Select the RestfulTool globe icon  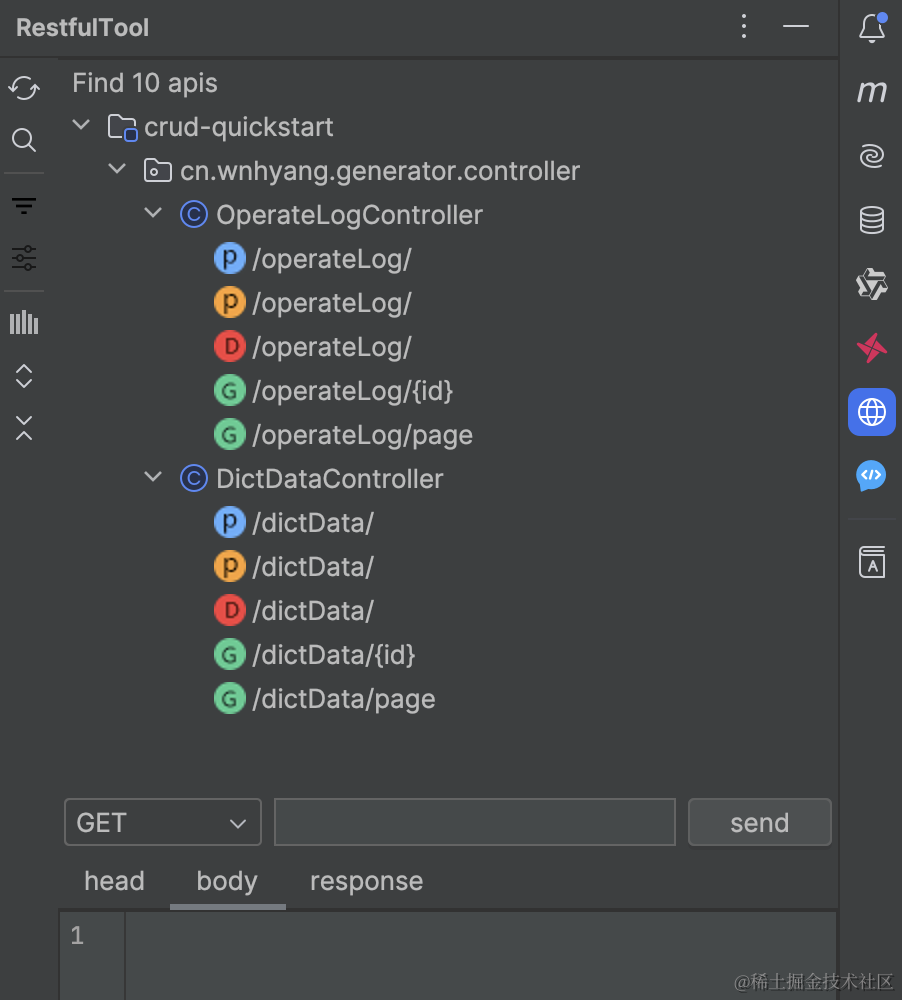pos(872,412)
